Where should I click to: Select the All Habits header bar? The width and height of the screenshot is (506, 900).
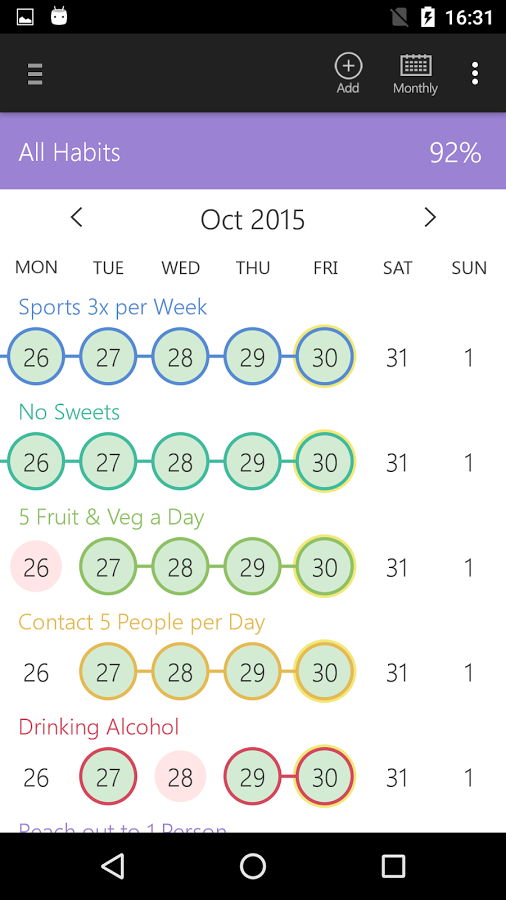[253, 152]
